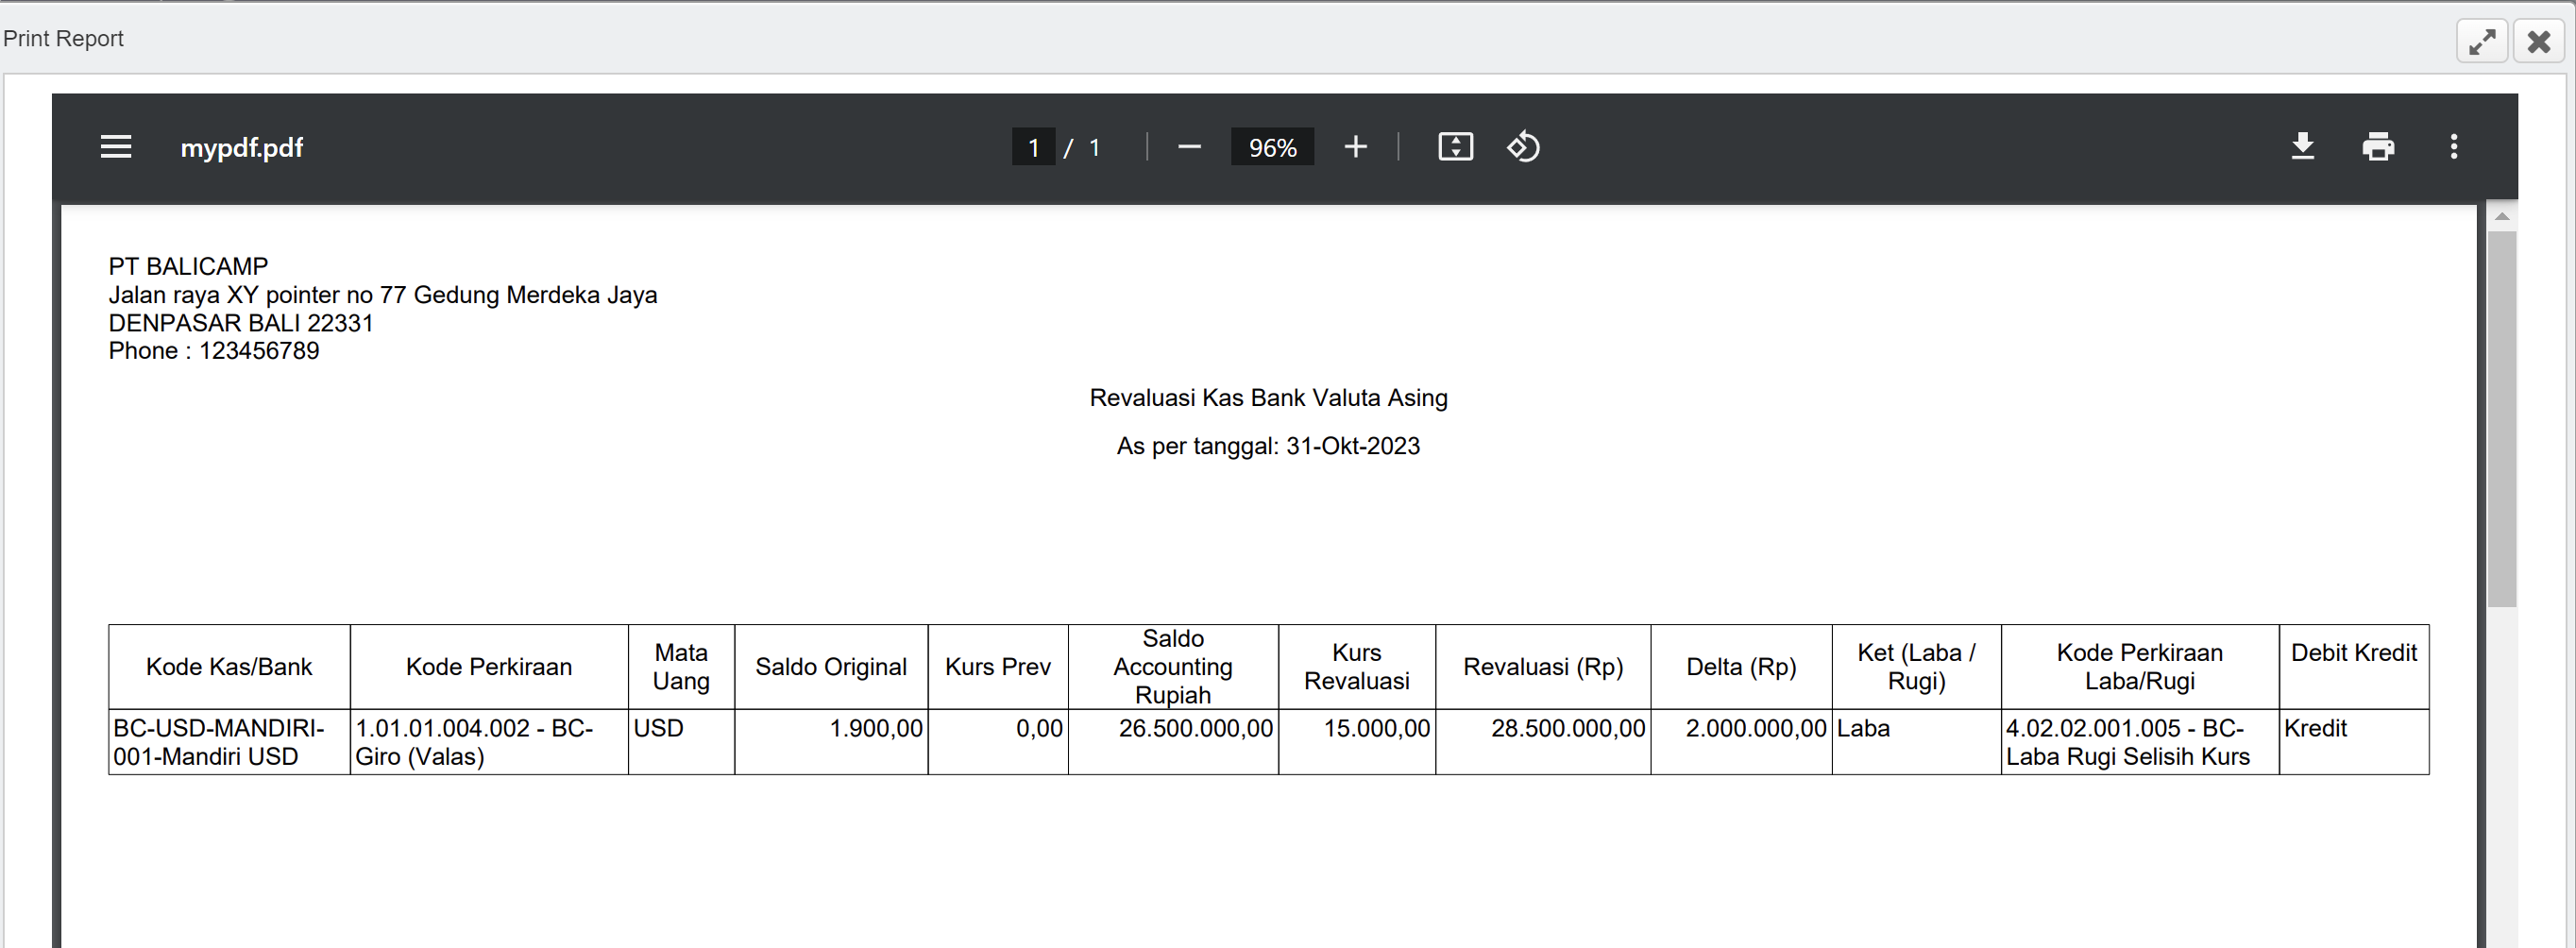2576x948 pixels.
Task: Click the current page number field
Action: tap(1033, 148)
